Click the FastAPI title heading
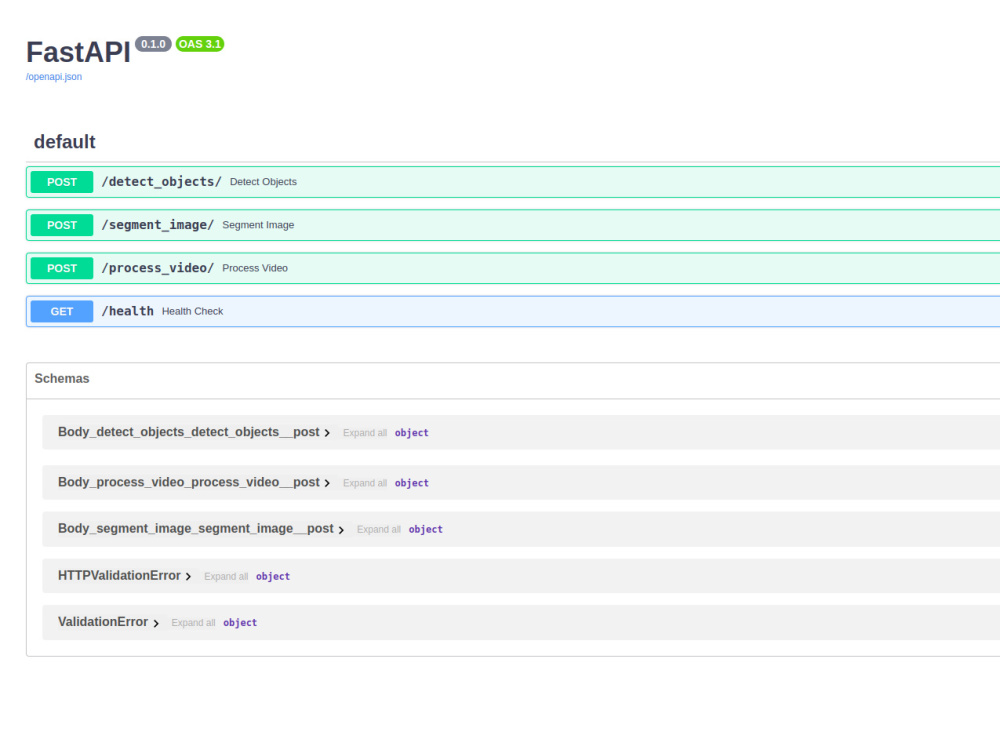 pos(78,52)
